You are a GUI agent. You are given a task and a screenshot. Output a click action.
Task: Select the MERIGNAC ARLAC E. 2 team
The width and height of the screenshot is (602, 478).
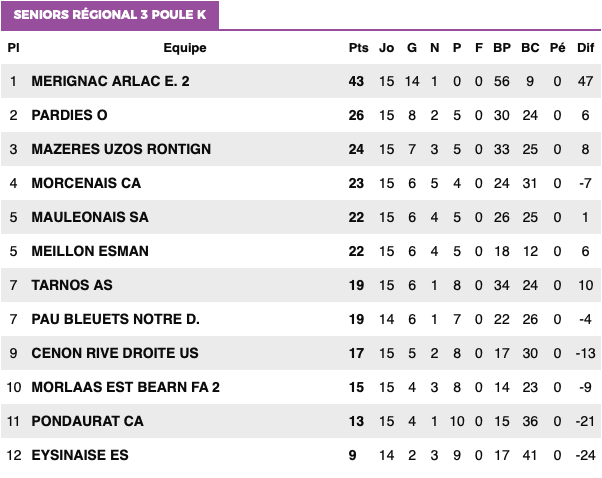[x=110, y=81]
